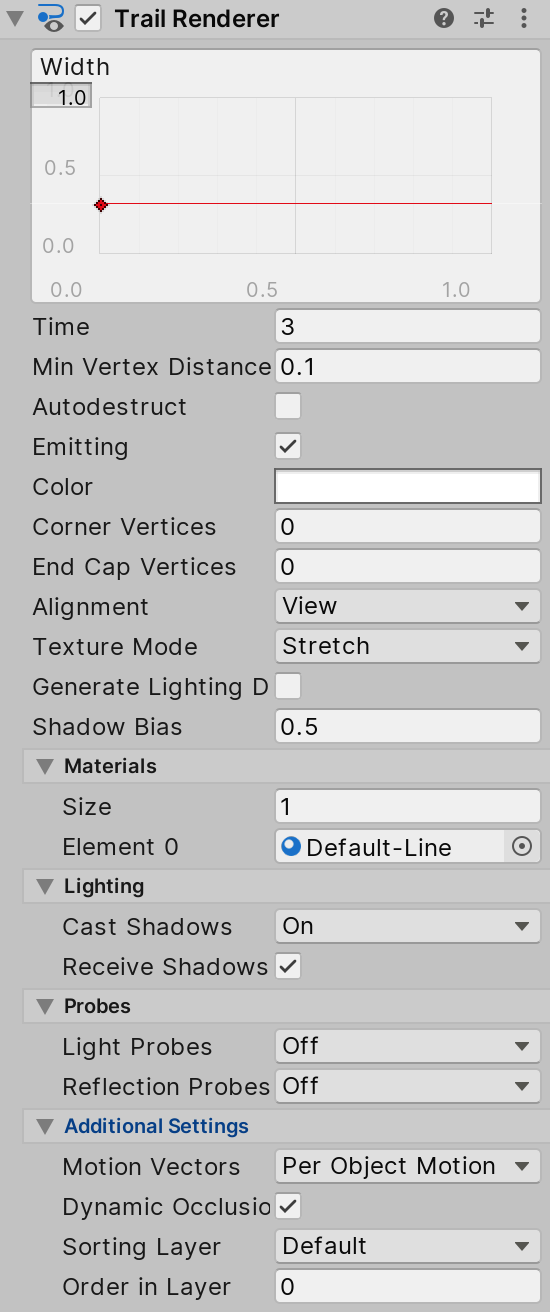The width and height of the screenshot is (550, 1312).
Task: Open the Trail Renderer help reference icon
Action: point(445,18)
